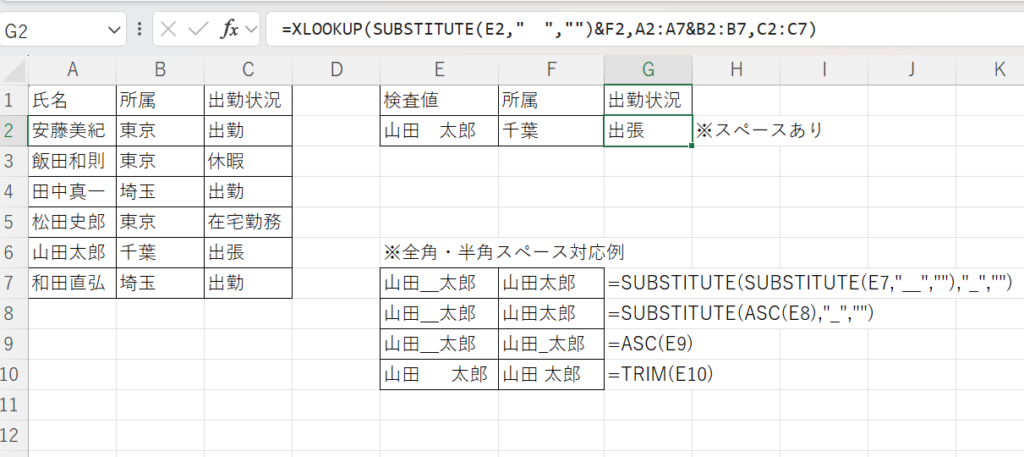The width and height of the screenshot is (1024, 457).
Task: Click cell E2 with 山田 太郎
Action: pos(439,131)
